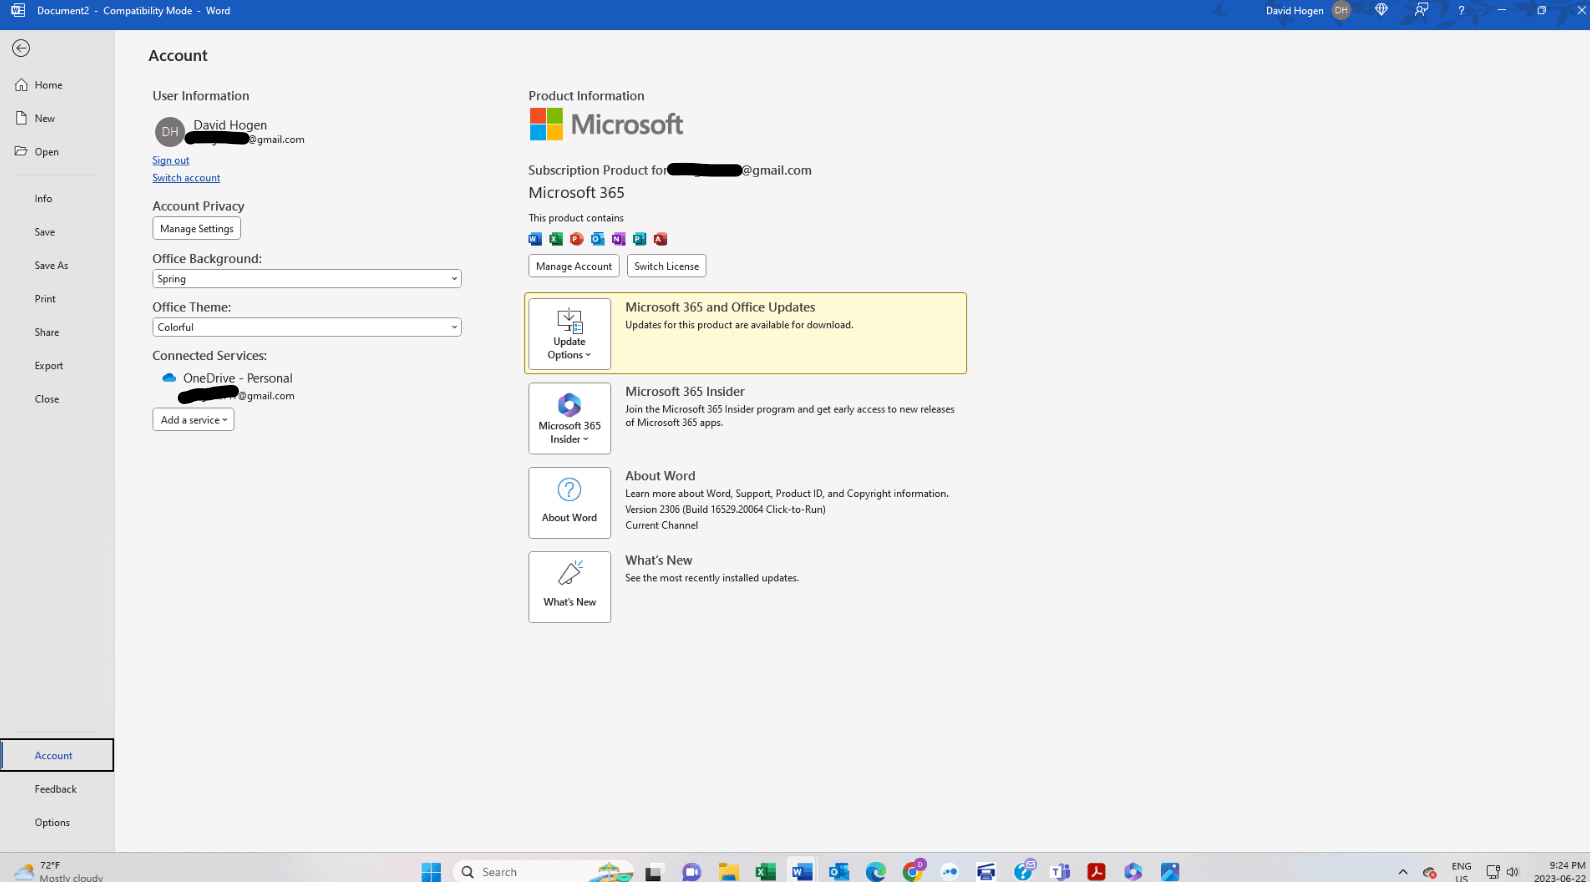Screen dimensions: 1590x882
Task: Expand the Office Theme dropdown showing Colorful
Action: point(307,327)
